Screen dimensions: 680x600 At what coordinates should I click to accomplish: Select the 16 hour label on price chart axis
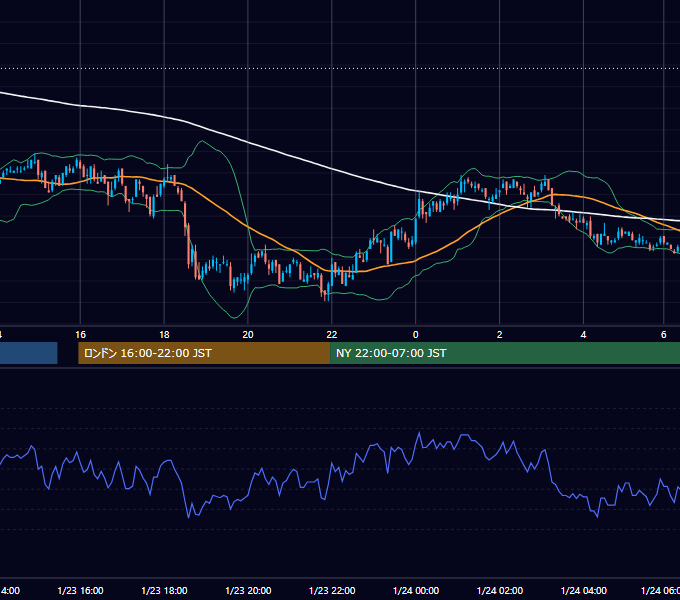(x=80, y=335)
